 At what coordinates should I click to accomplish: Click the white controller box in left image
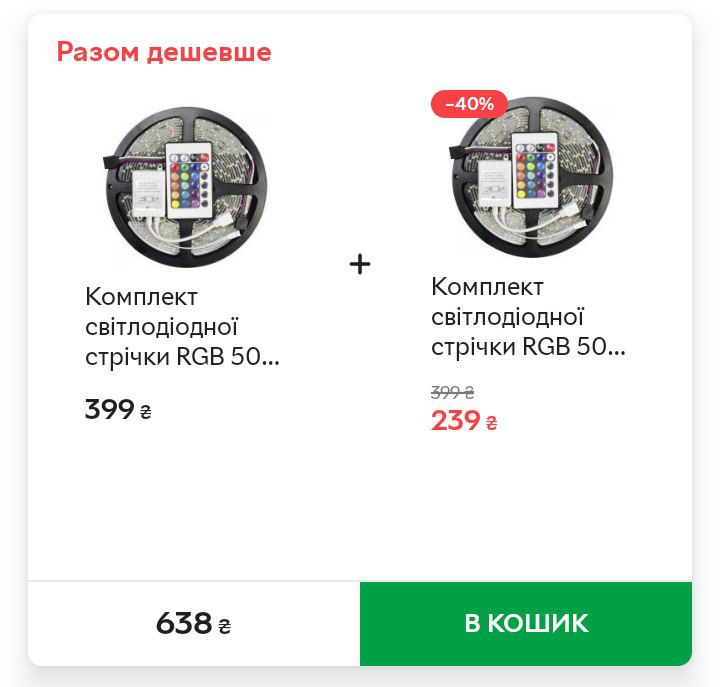[x=149, y=194]
